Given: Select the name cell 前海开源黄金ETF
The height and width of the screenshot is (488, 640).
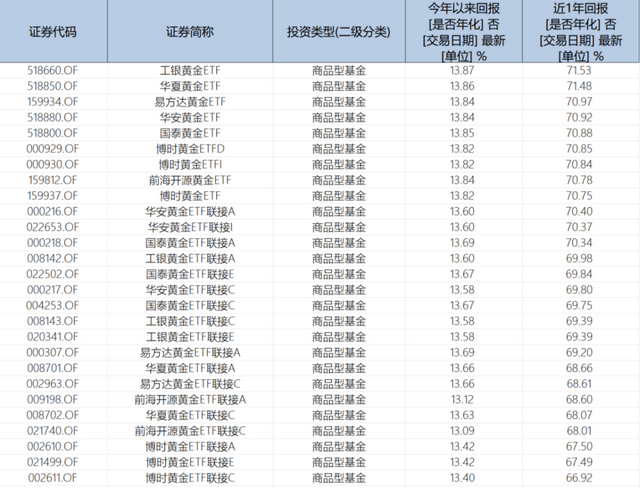Looking at the screenshot, I should pyautogui.click(x=190, y=180).
